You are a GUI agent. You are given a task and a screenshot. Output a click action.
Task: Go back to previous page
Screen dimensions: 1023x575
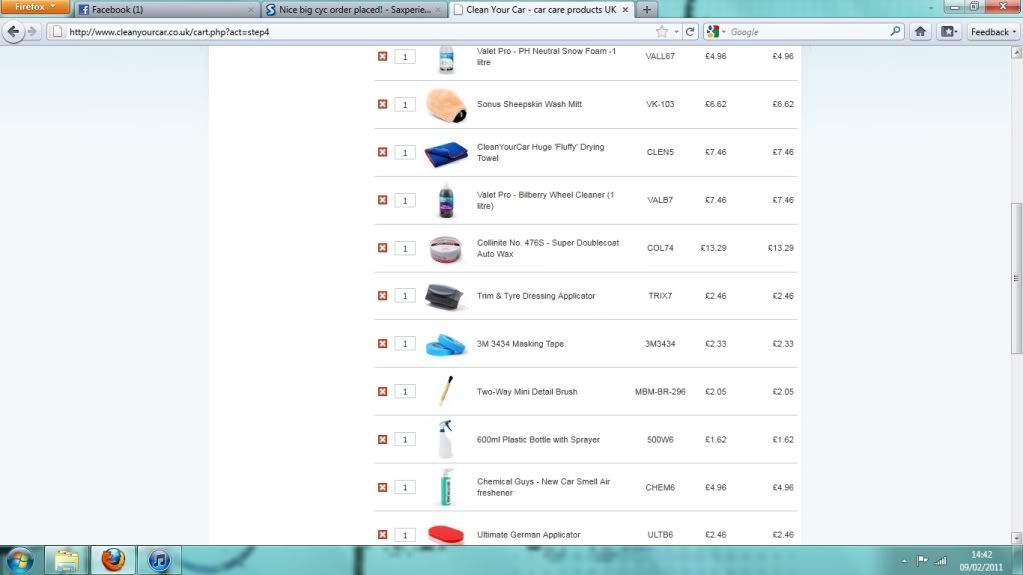13,31
